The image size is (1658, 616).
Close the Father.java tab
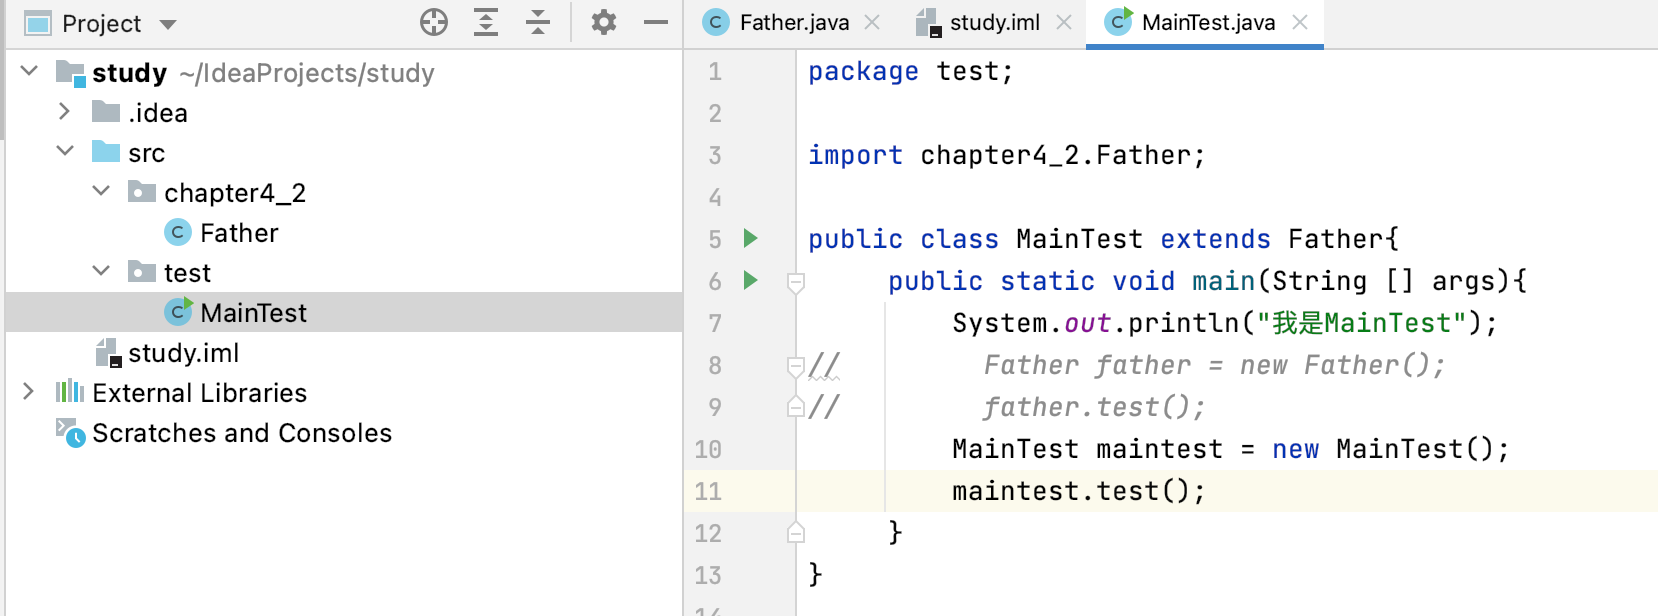pyautogui.click(x=872, y=22)
